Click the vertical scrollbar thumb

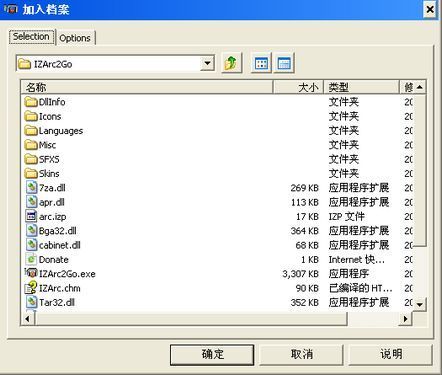tap(420, 170)
